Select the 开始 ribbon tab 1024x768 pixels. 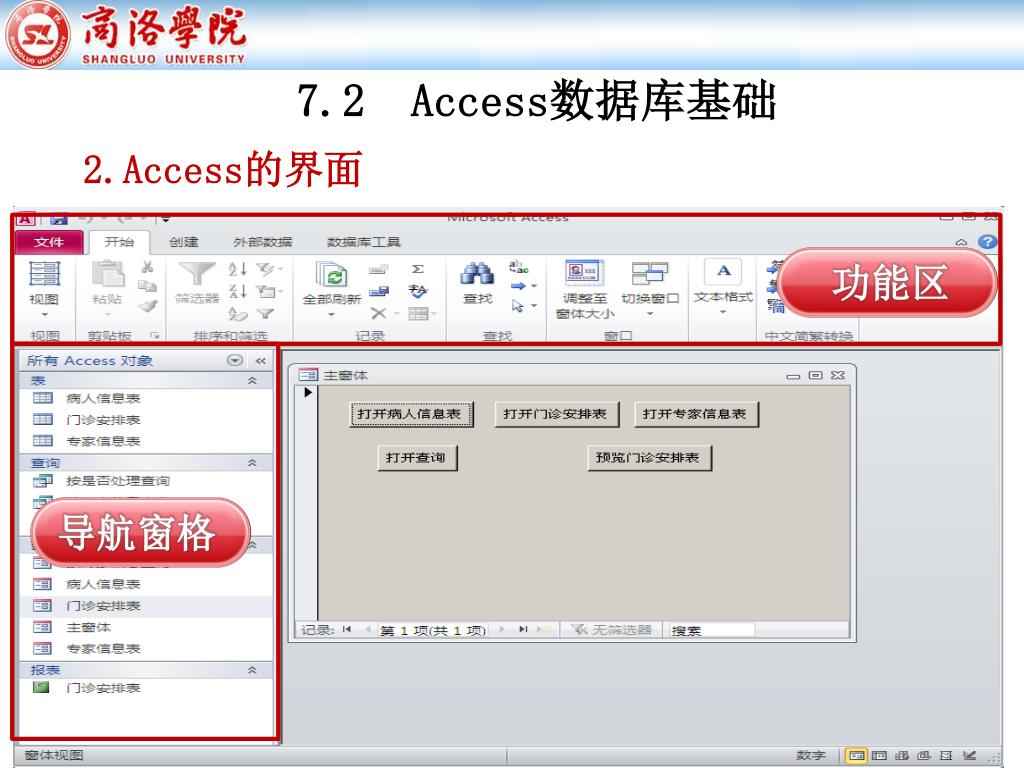point(120,242)
